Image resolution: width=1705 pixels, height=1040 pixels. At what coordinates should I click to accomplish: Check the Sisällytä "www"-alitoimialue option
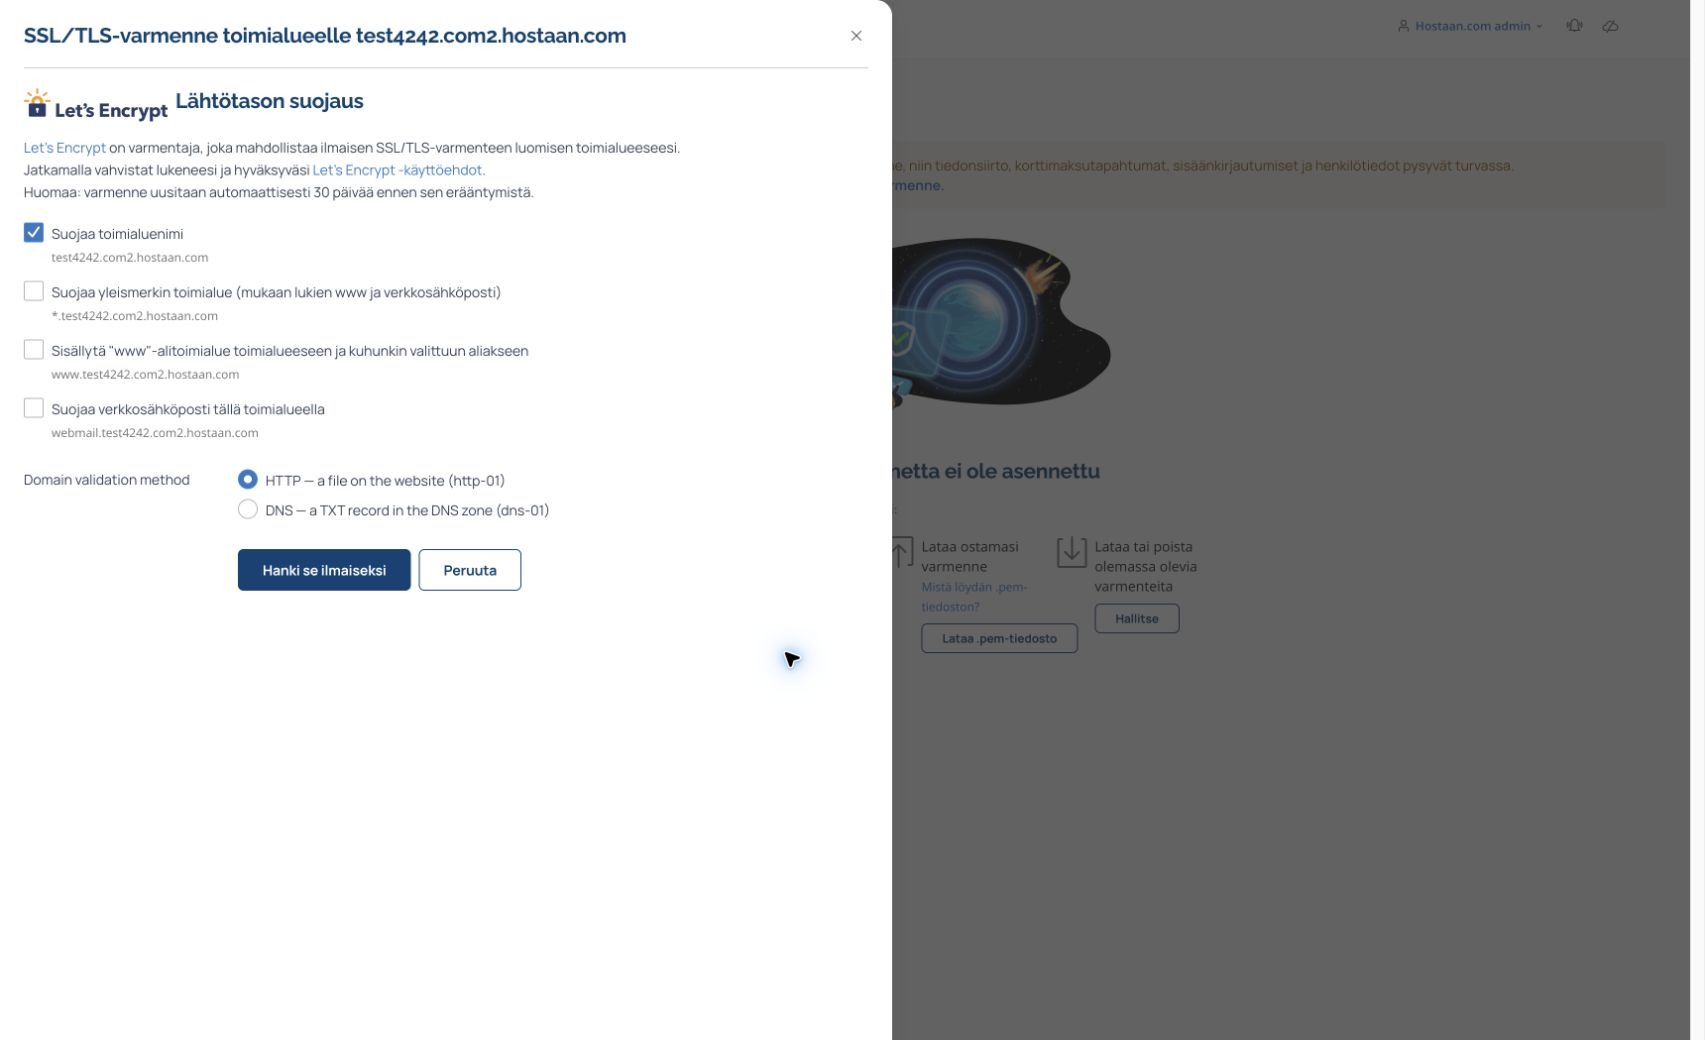(34, 350)
